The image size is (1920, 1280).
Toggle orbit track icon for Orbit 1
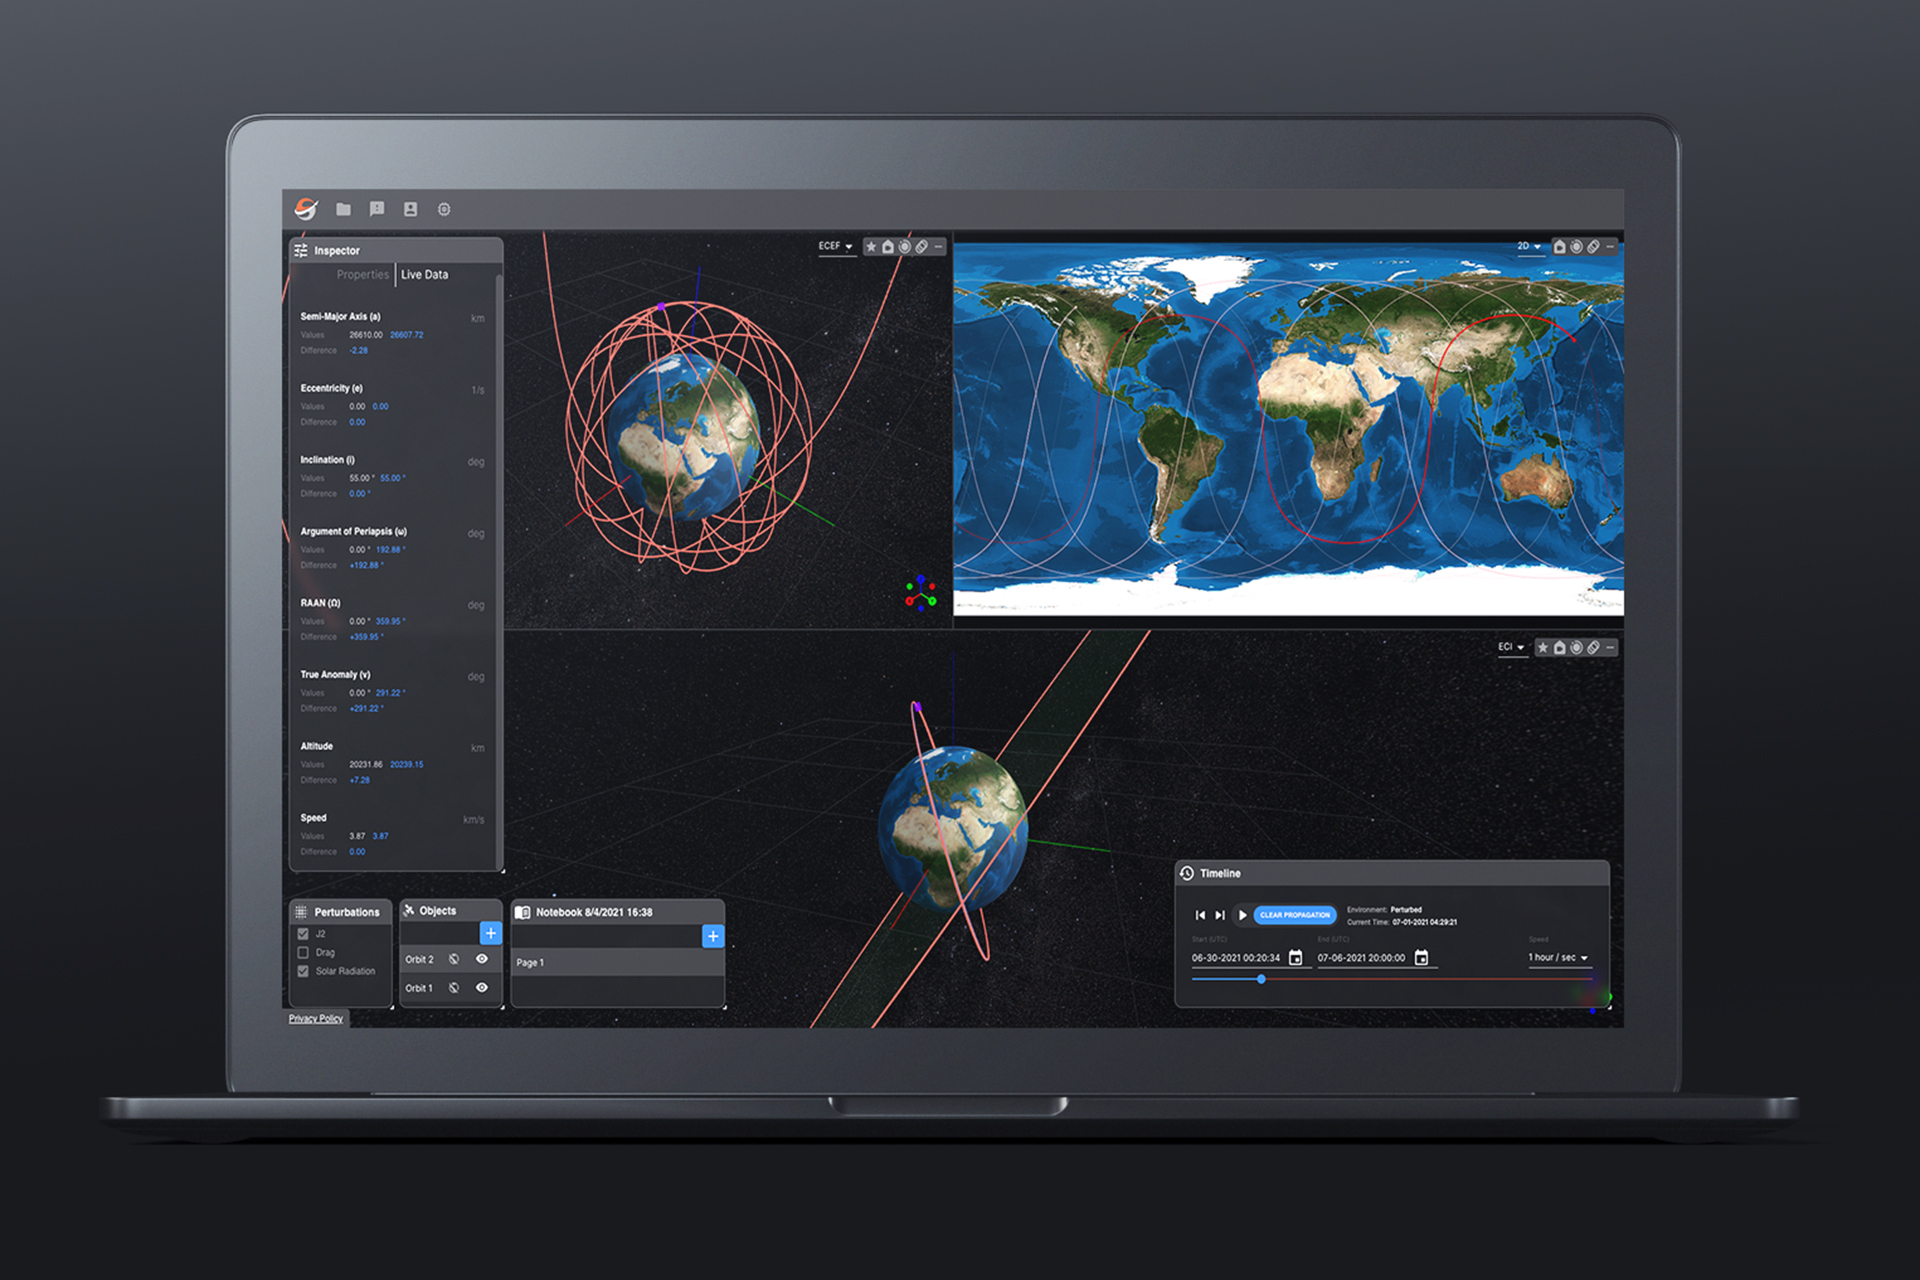(454, 988)
